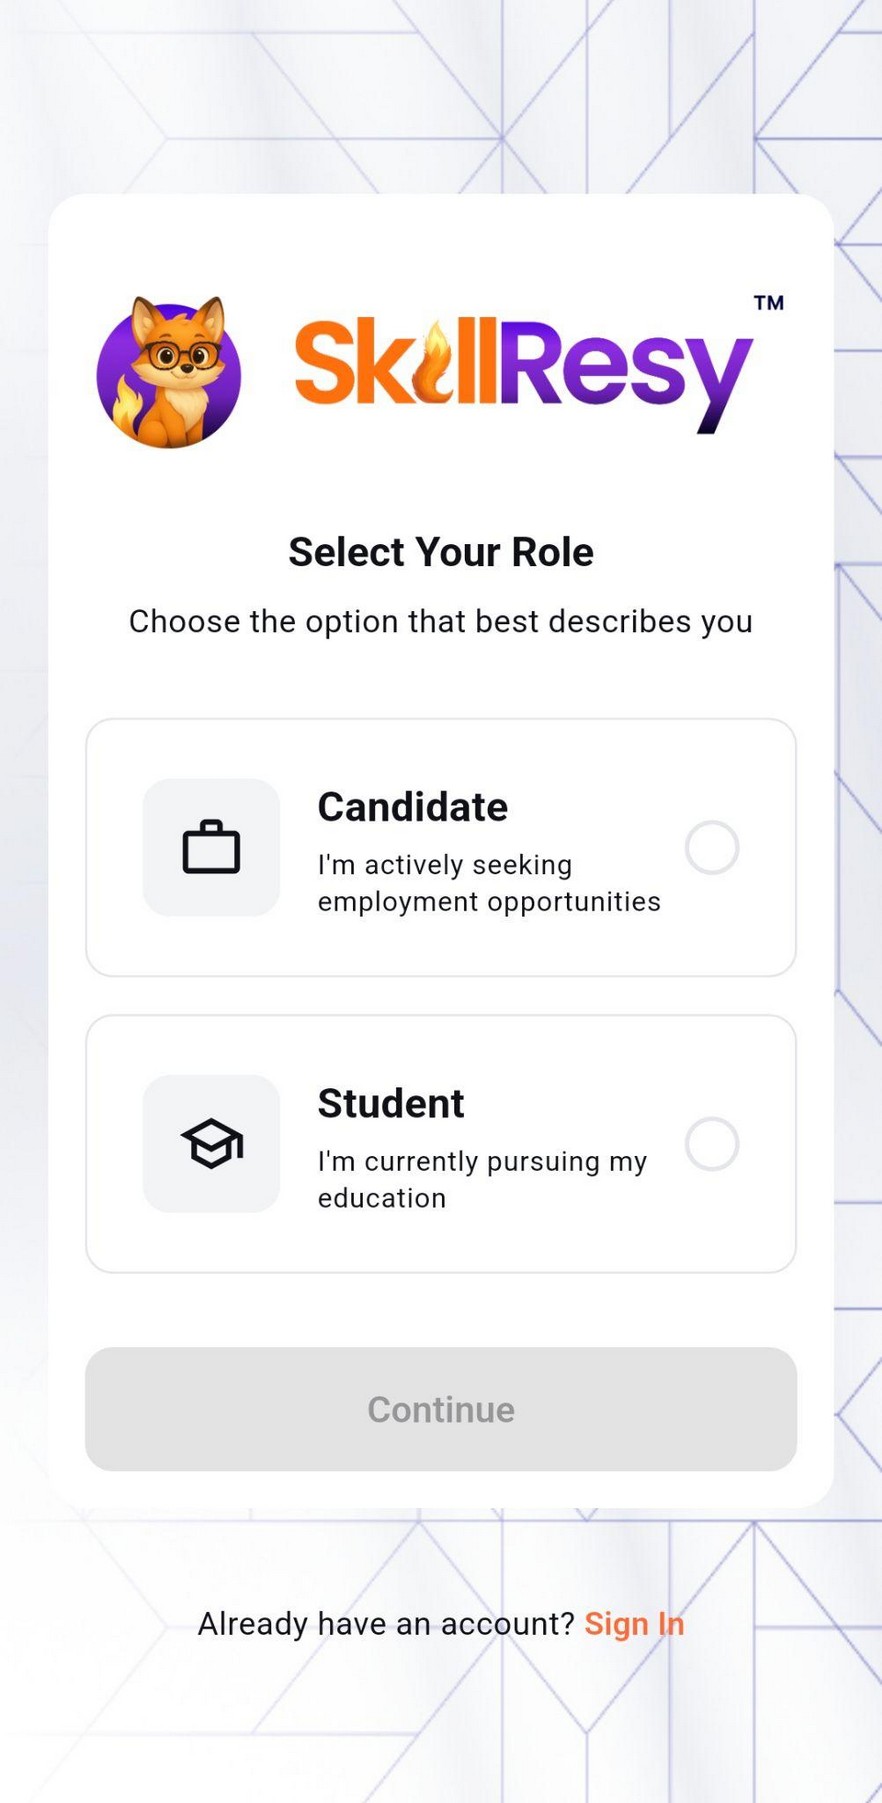
Task: Click the graduation cap icon for Student
Action: [x=211, y=1143]
